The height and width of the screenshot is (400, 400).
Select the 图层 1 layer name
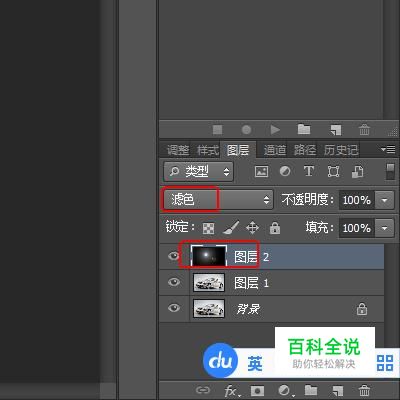pyautogui.click(x=251, y=283)
